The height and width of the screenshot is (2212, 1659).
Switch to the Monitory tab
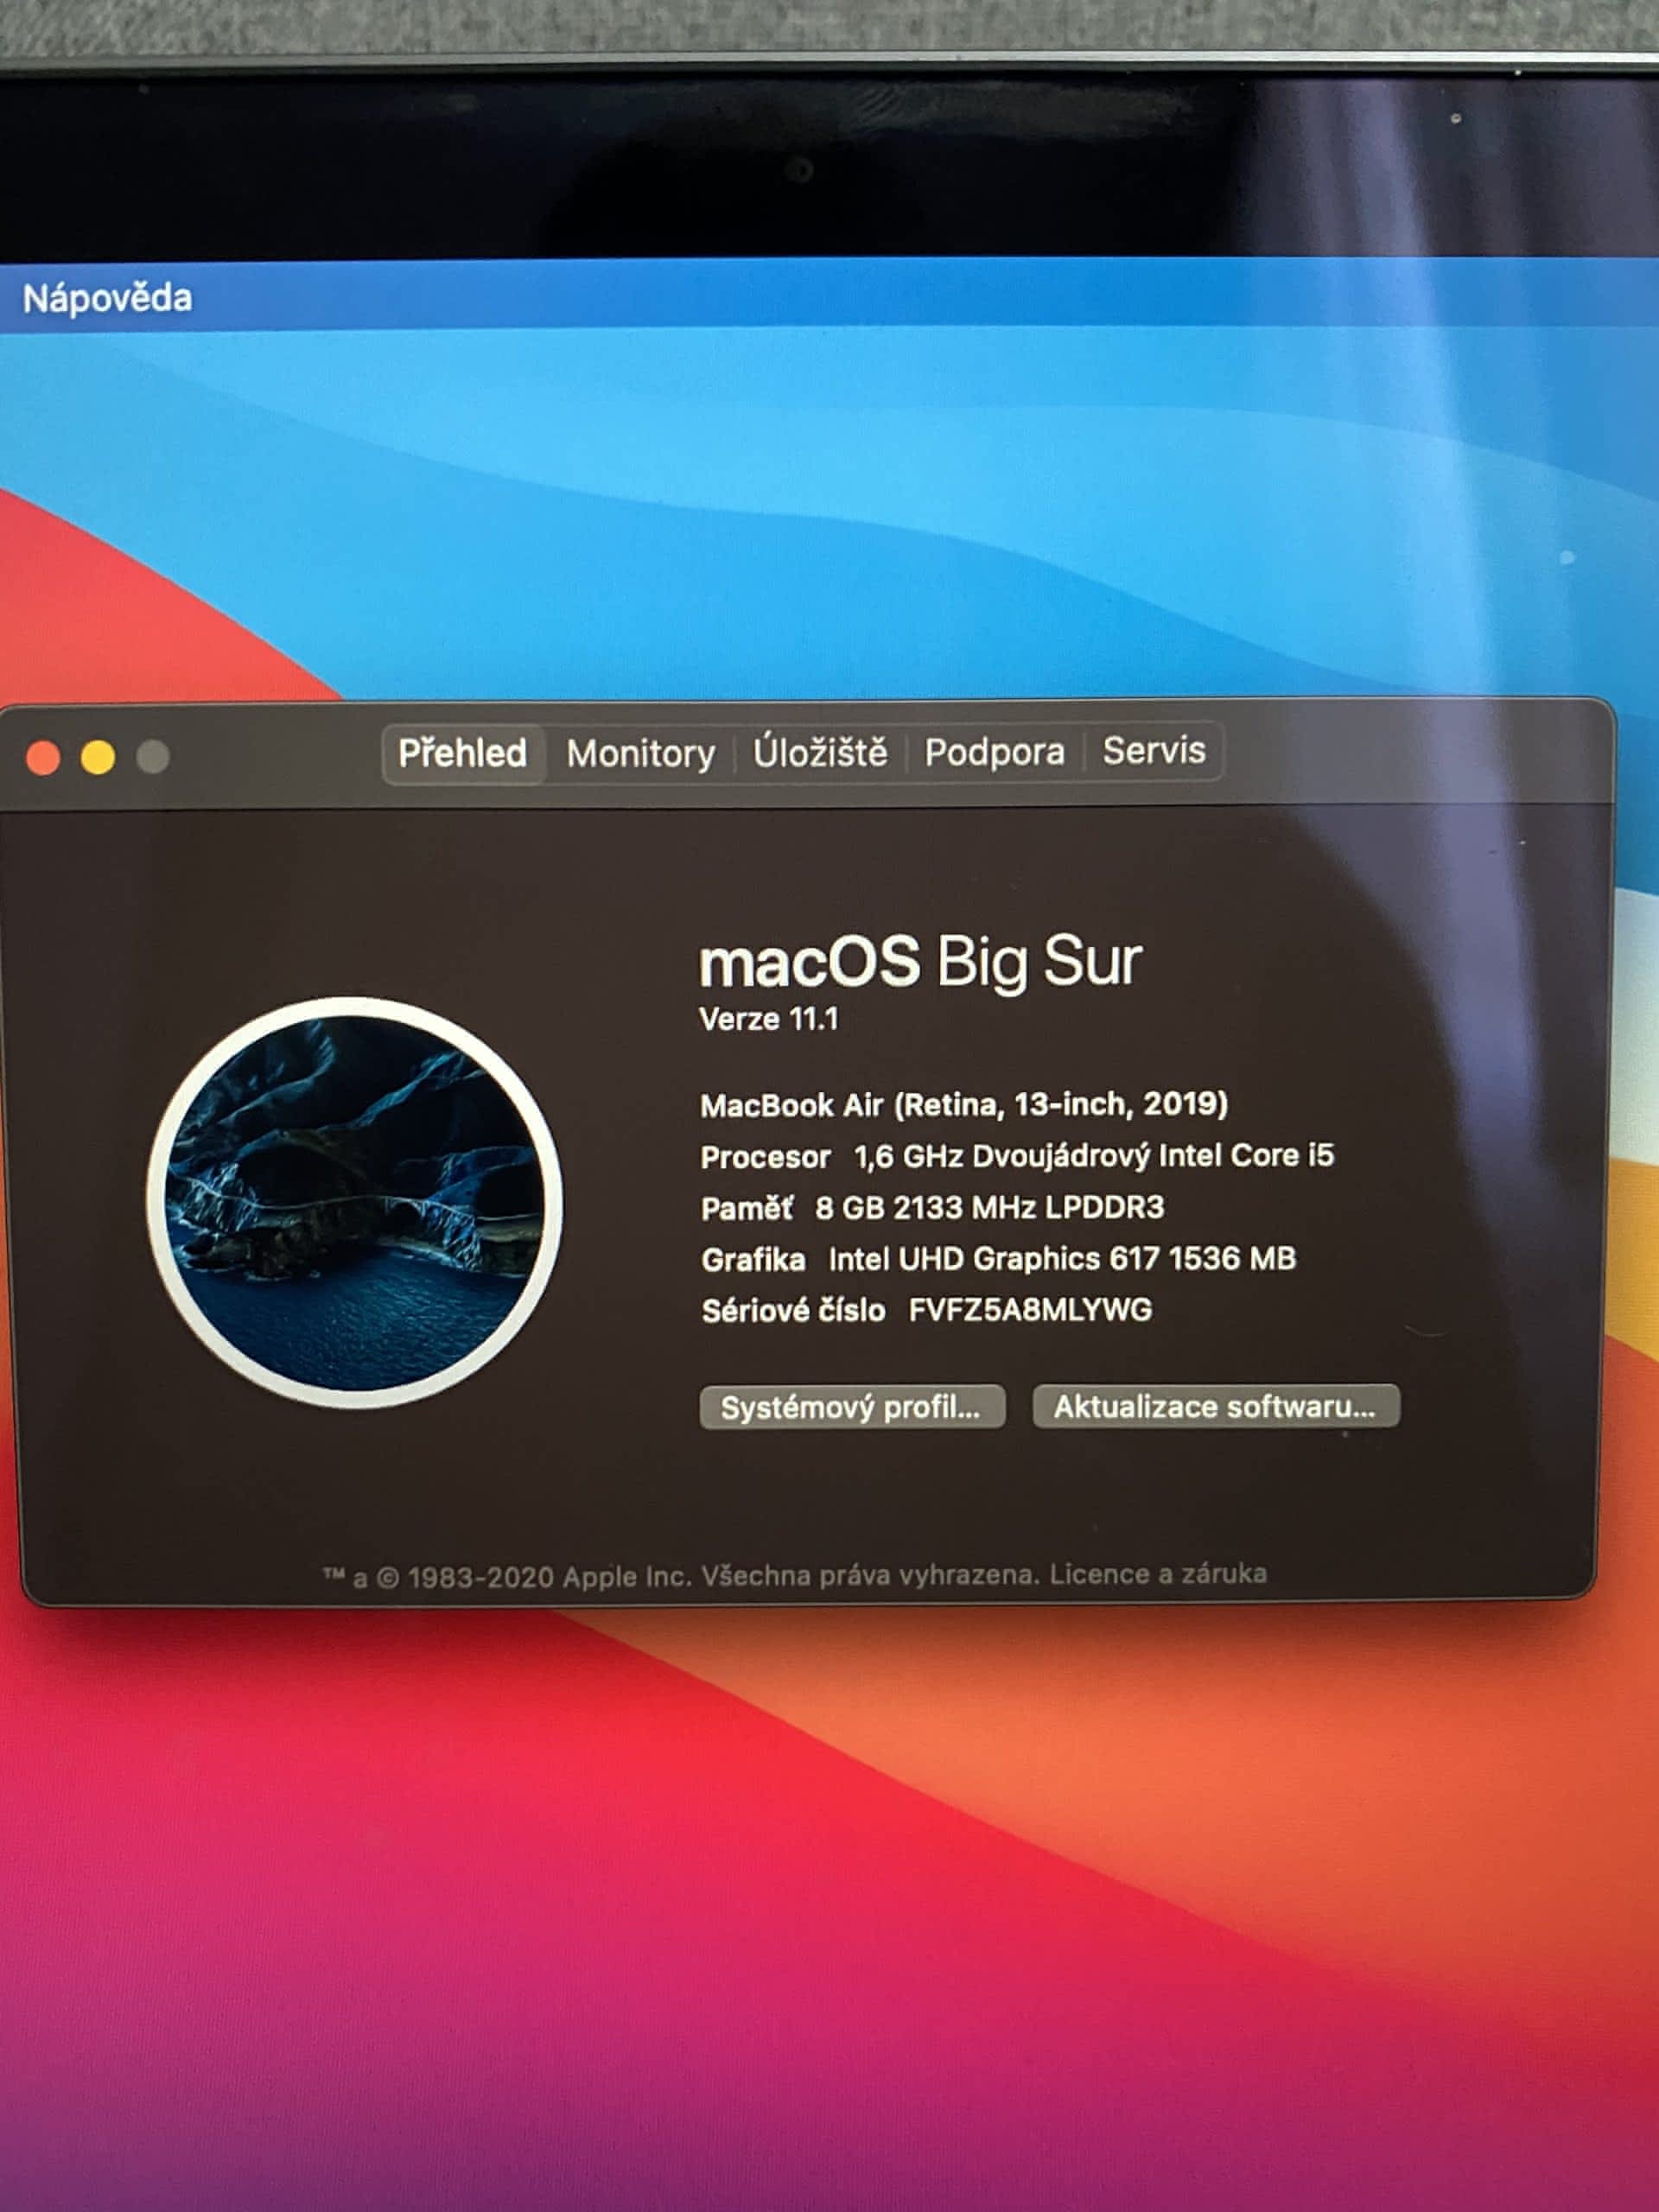click(x=640, y=753)
